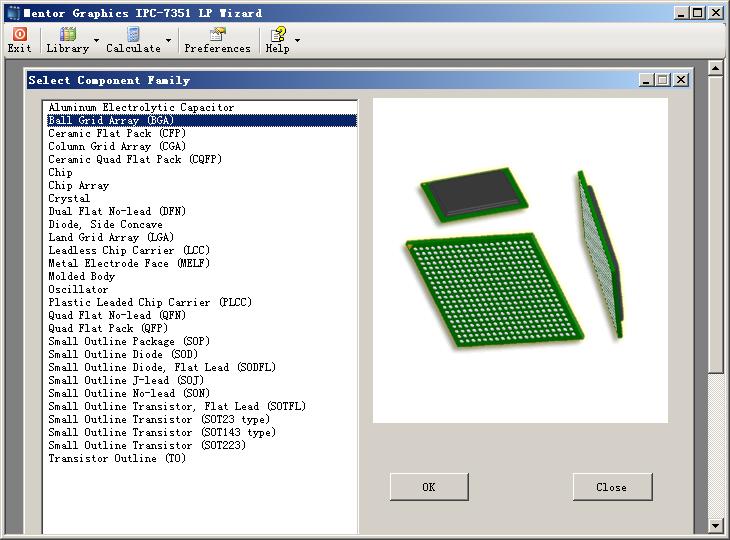Viewport: 730px width, 540px height.
Task: Select Leadless Chip Carrier (LCC)
Action: (x=202, y=251)
